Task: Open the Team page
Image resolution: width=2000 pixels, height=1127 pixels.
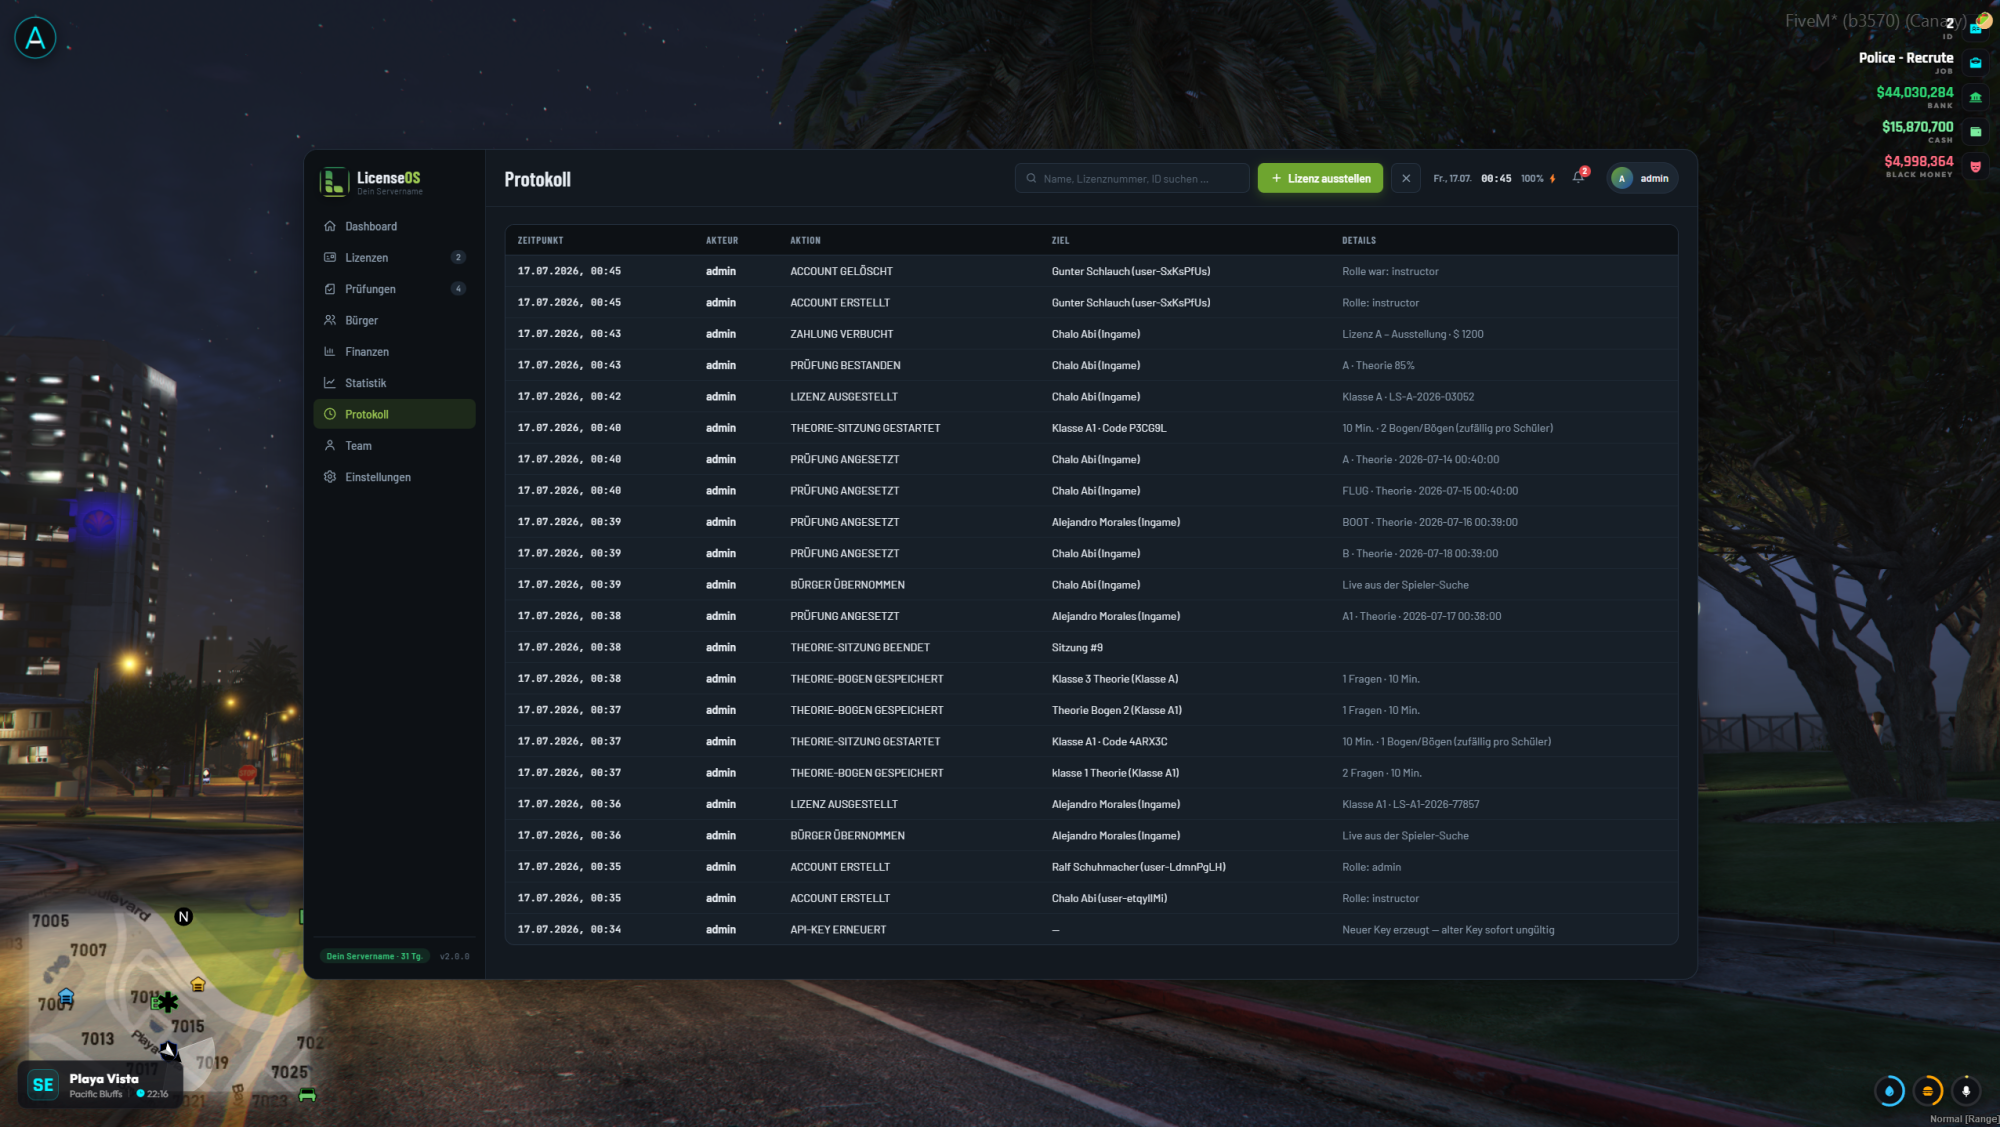Action: click(x=394, y=446)
